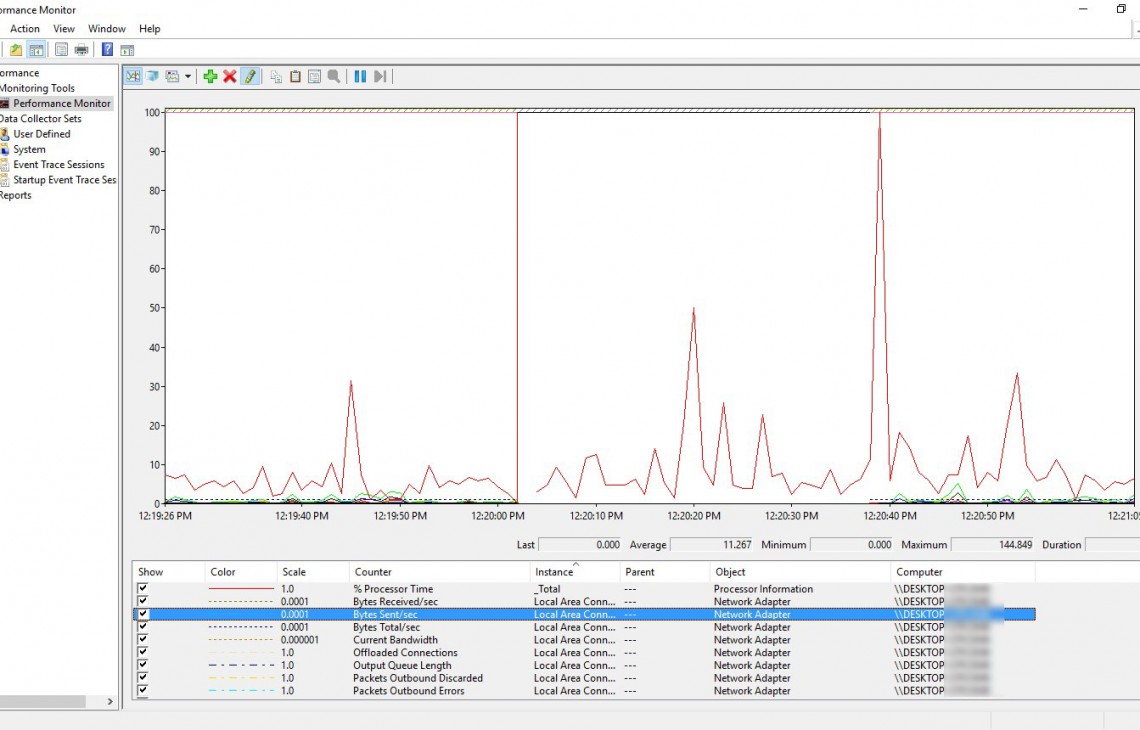Image resolution: width=1140 pixels, height=730 pixels.
Task: Open the Action menu
Action: (x=25, y=29)
